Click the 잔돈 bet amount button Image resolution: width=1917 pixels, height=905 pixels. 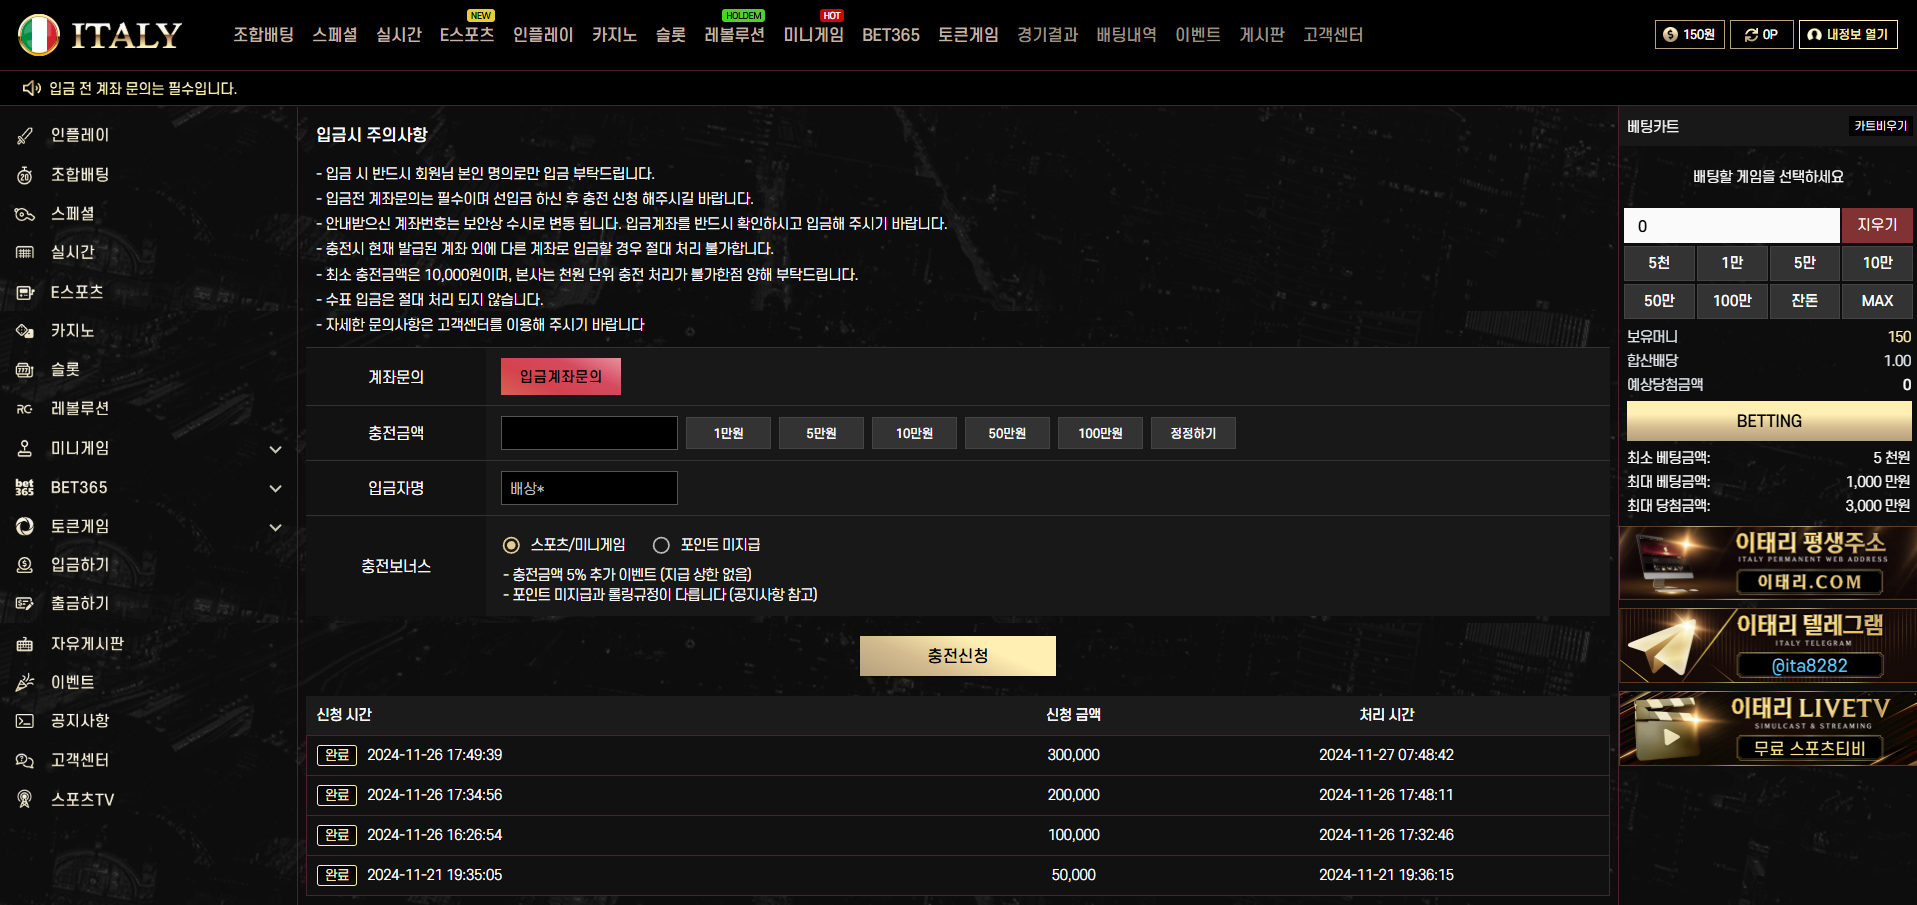tap(1804, 301)
